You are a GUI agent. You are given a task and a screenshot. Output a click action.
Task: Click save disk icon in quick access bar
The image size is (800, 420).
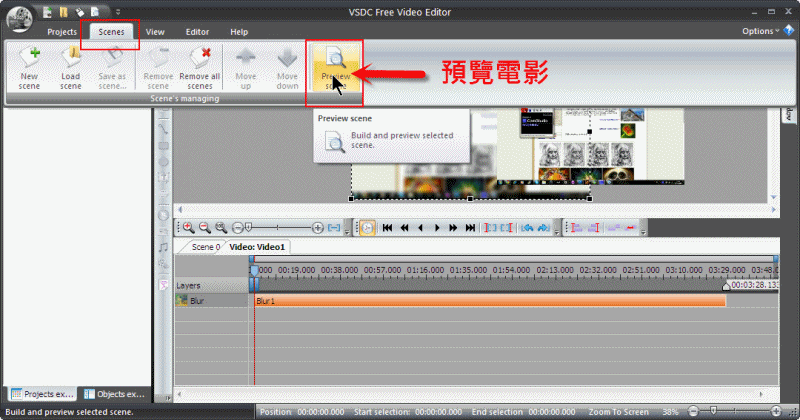pos(80,12)
